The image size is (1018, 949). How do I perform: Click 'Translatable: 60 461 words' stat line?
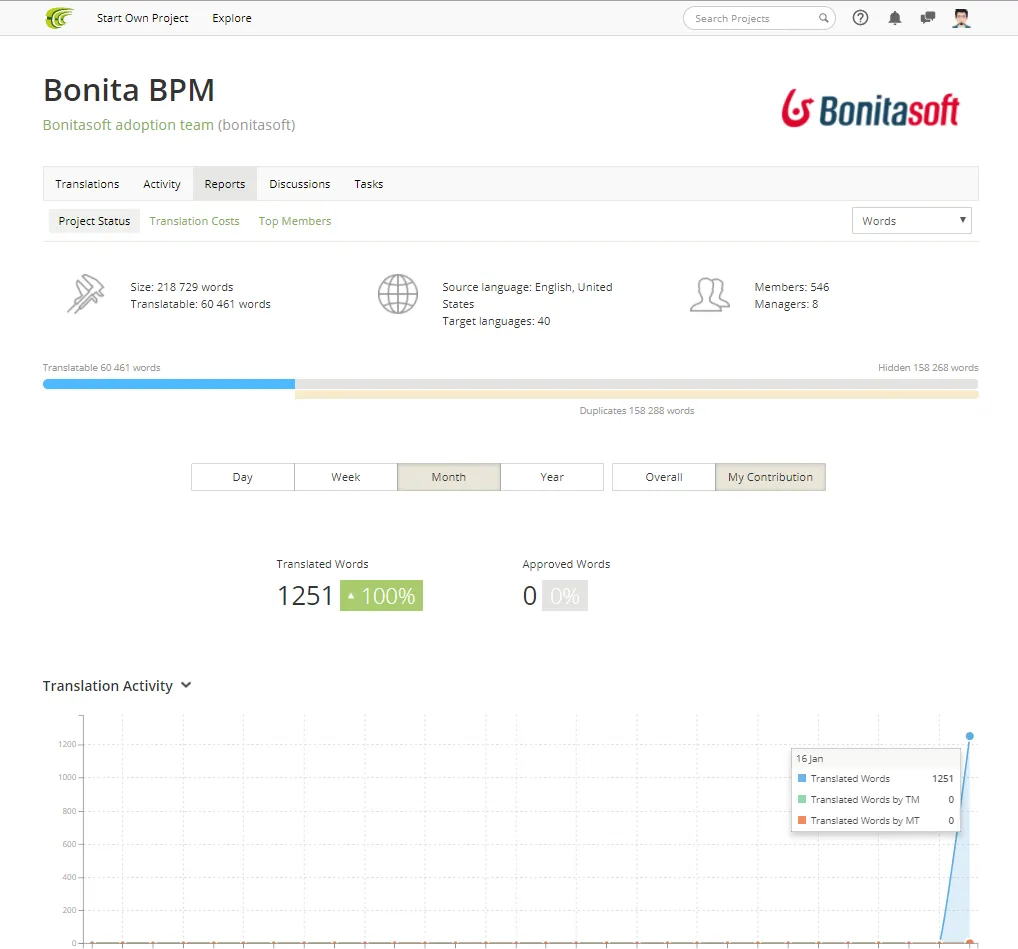pyautogui.click(x=201, y=304)
